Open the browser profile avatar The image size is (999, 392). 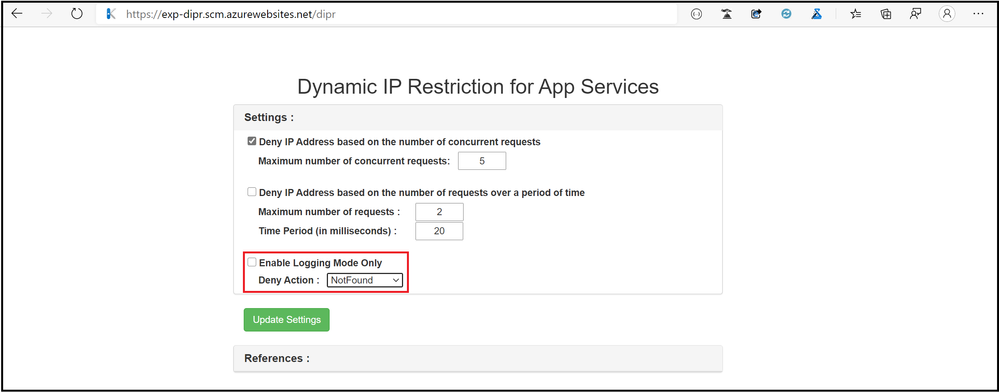(x=947, y=14)
